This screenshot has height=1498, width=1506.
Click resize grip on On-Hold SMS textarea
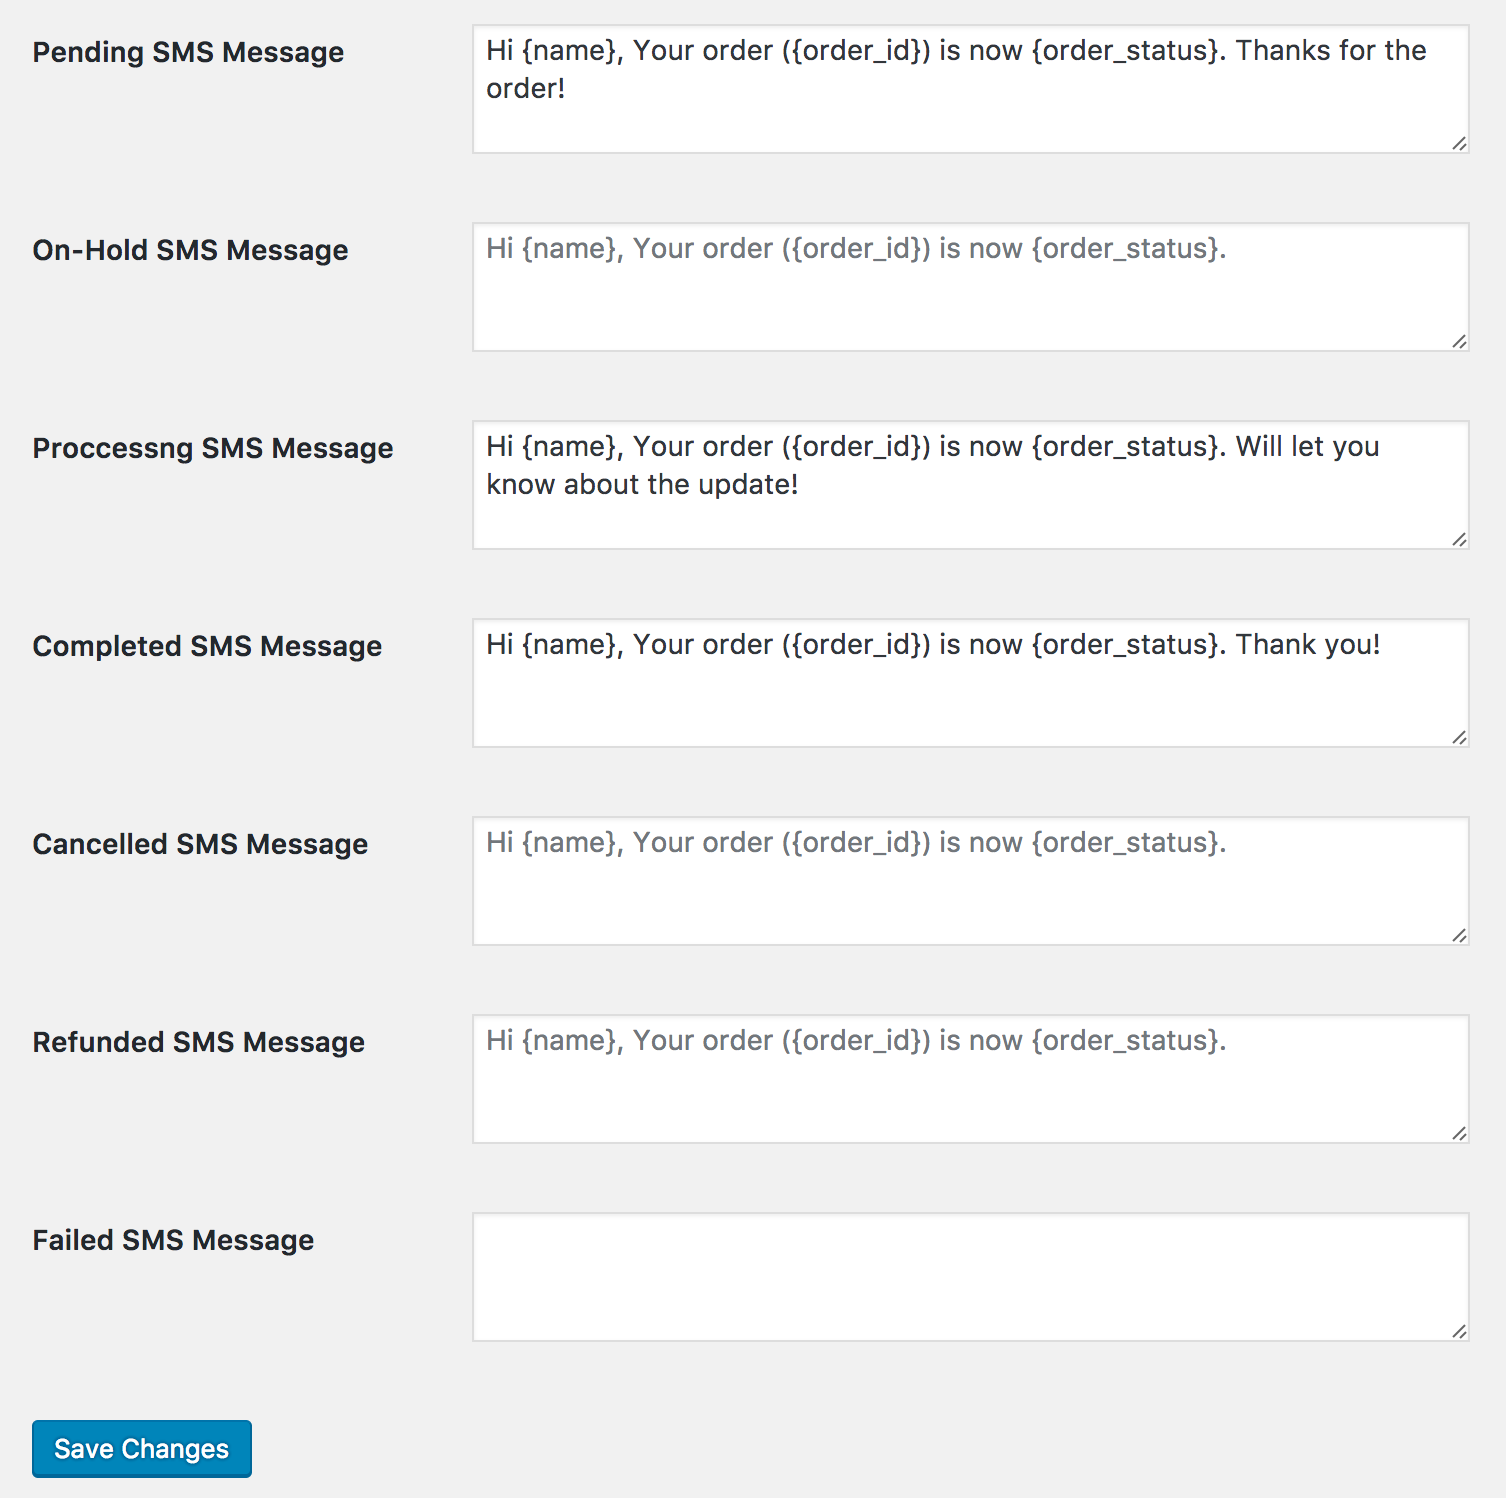point(1460,342)
